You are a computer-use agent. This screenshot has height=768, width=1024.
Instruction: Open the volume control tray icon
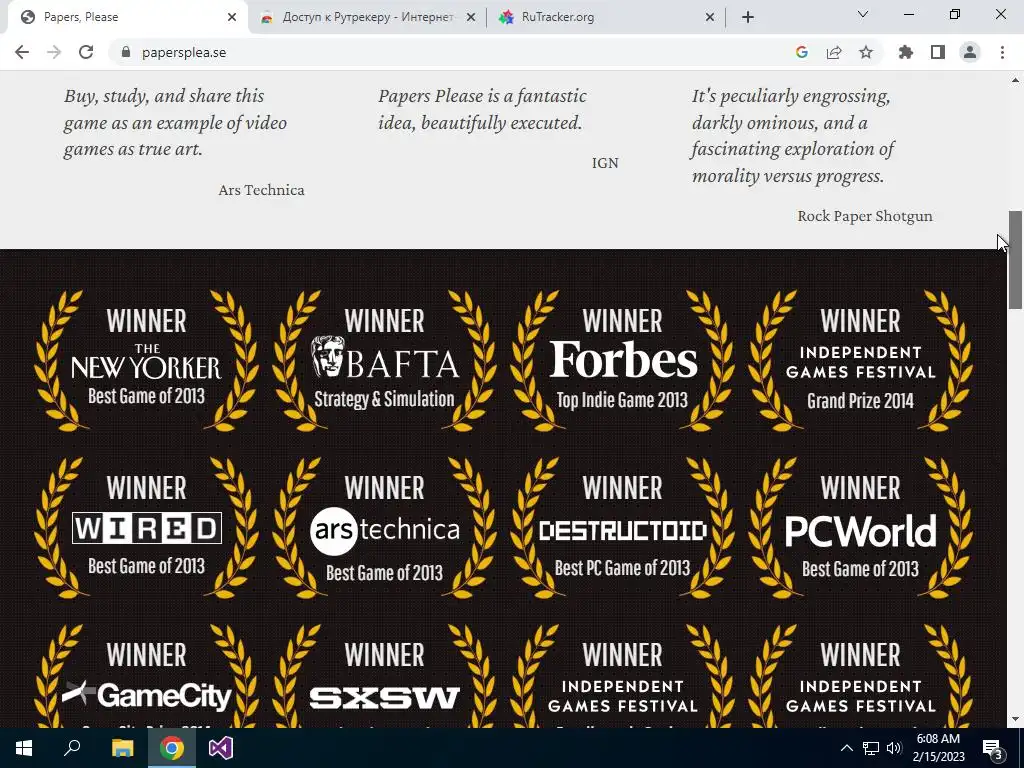[x=895, y=748]
